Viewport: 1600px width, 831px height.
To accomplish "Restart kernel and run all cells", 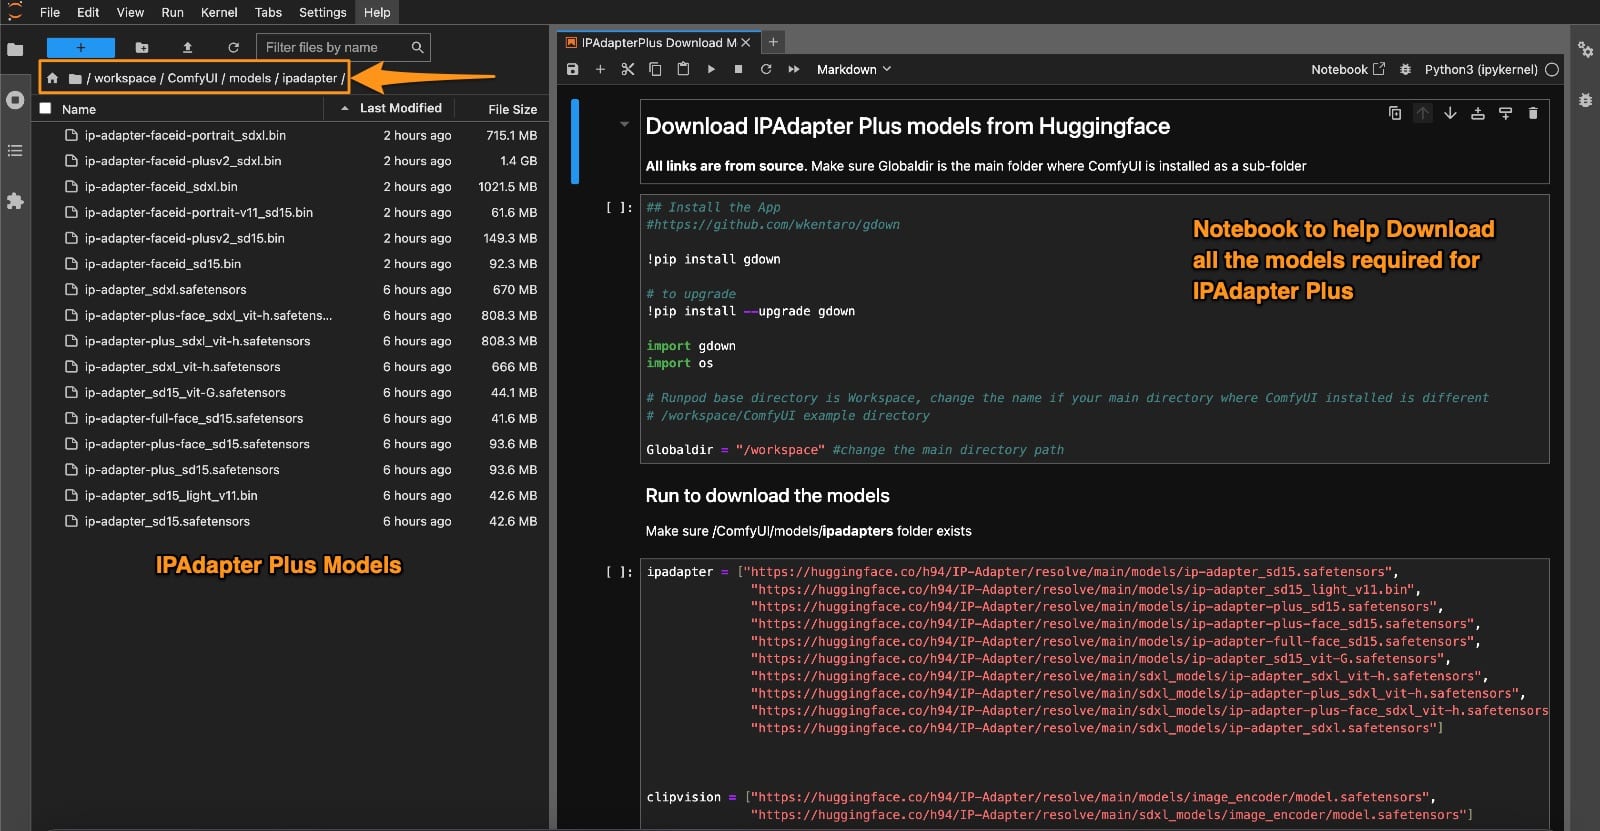I will coord(794,69).
